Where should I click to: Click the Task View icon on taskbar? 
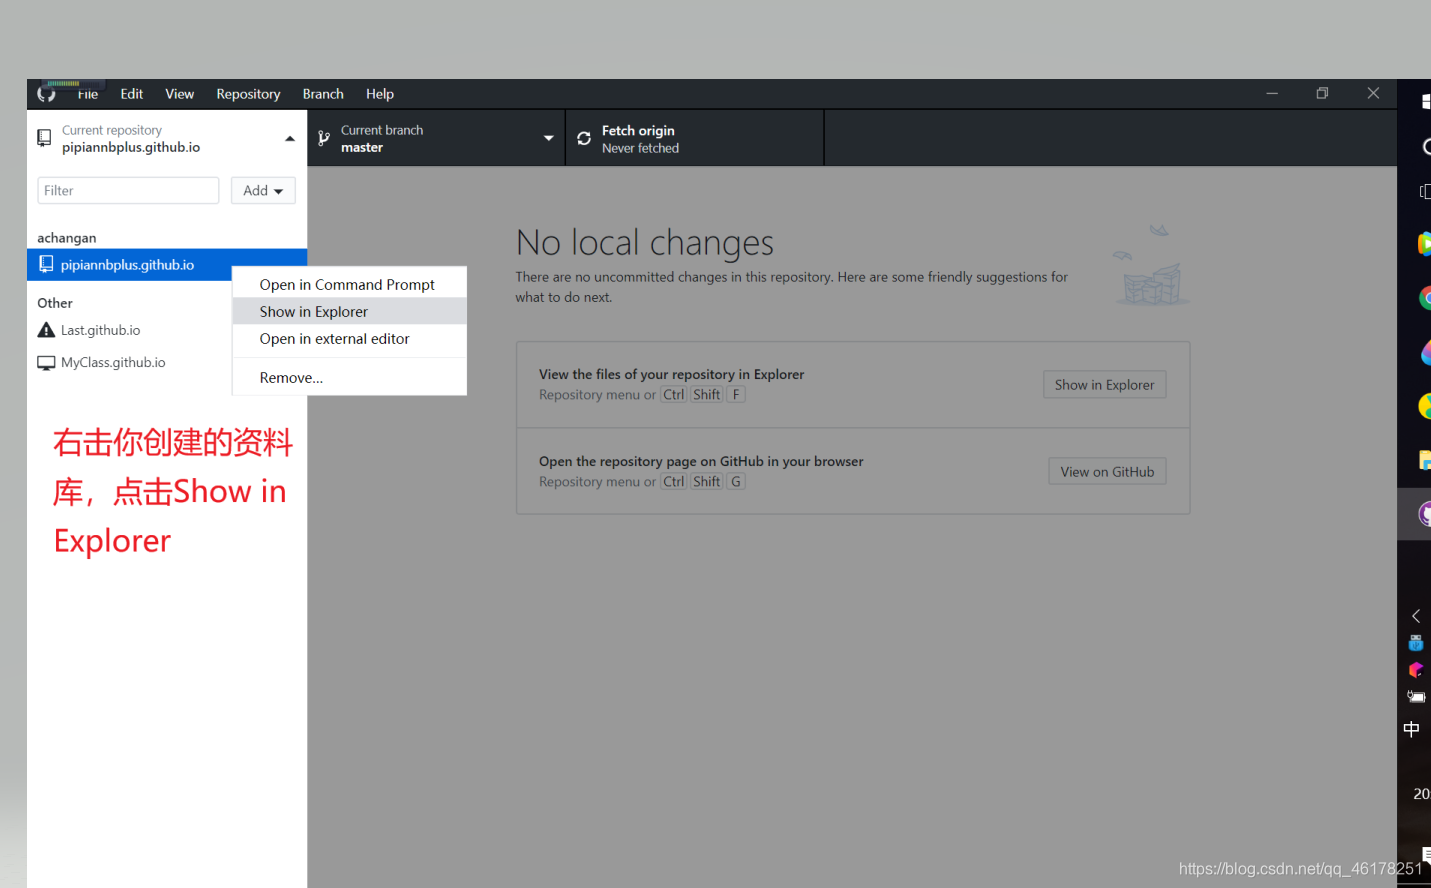click(x=1426, y=191)
